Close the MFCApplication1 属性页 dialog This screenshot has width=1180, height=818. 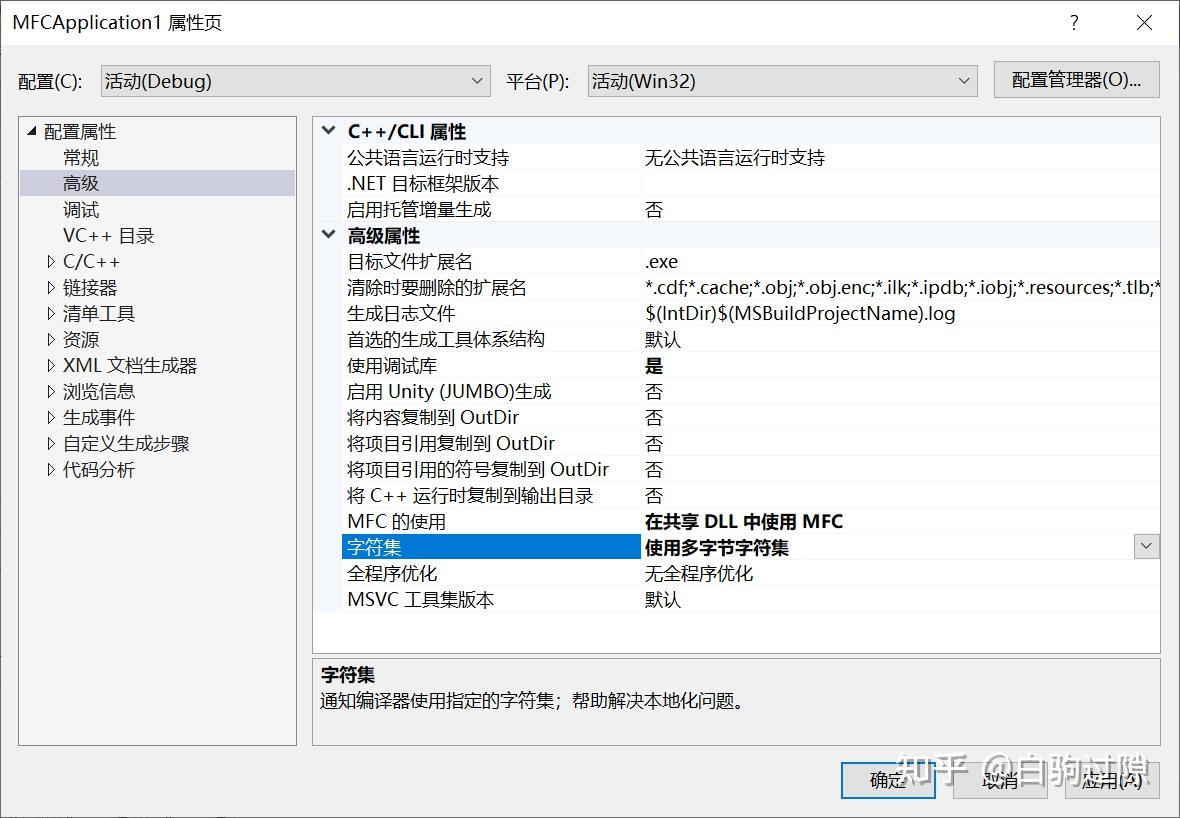(1144, 23)
